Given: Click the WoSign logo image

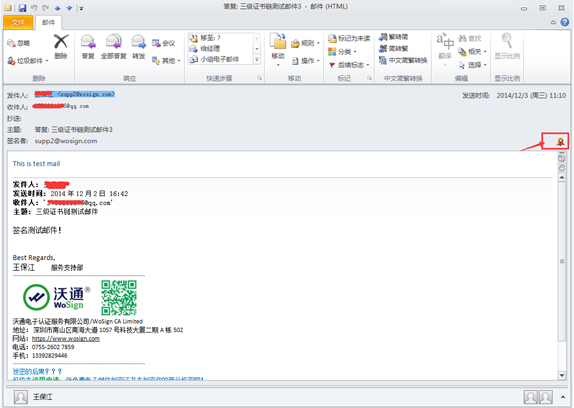Looking at the screenshot, I should (56, 297).
